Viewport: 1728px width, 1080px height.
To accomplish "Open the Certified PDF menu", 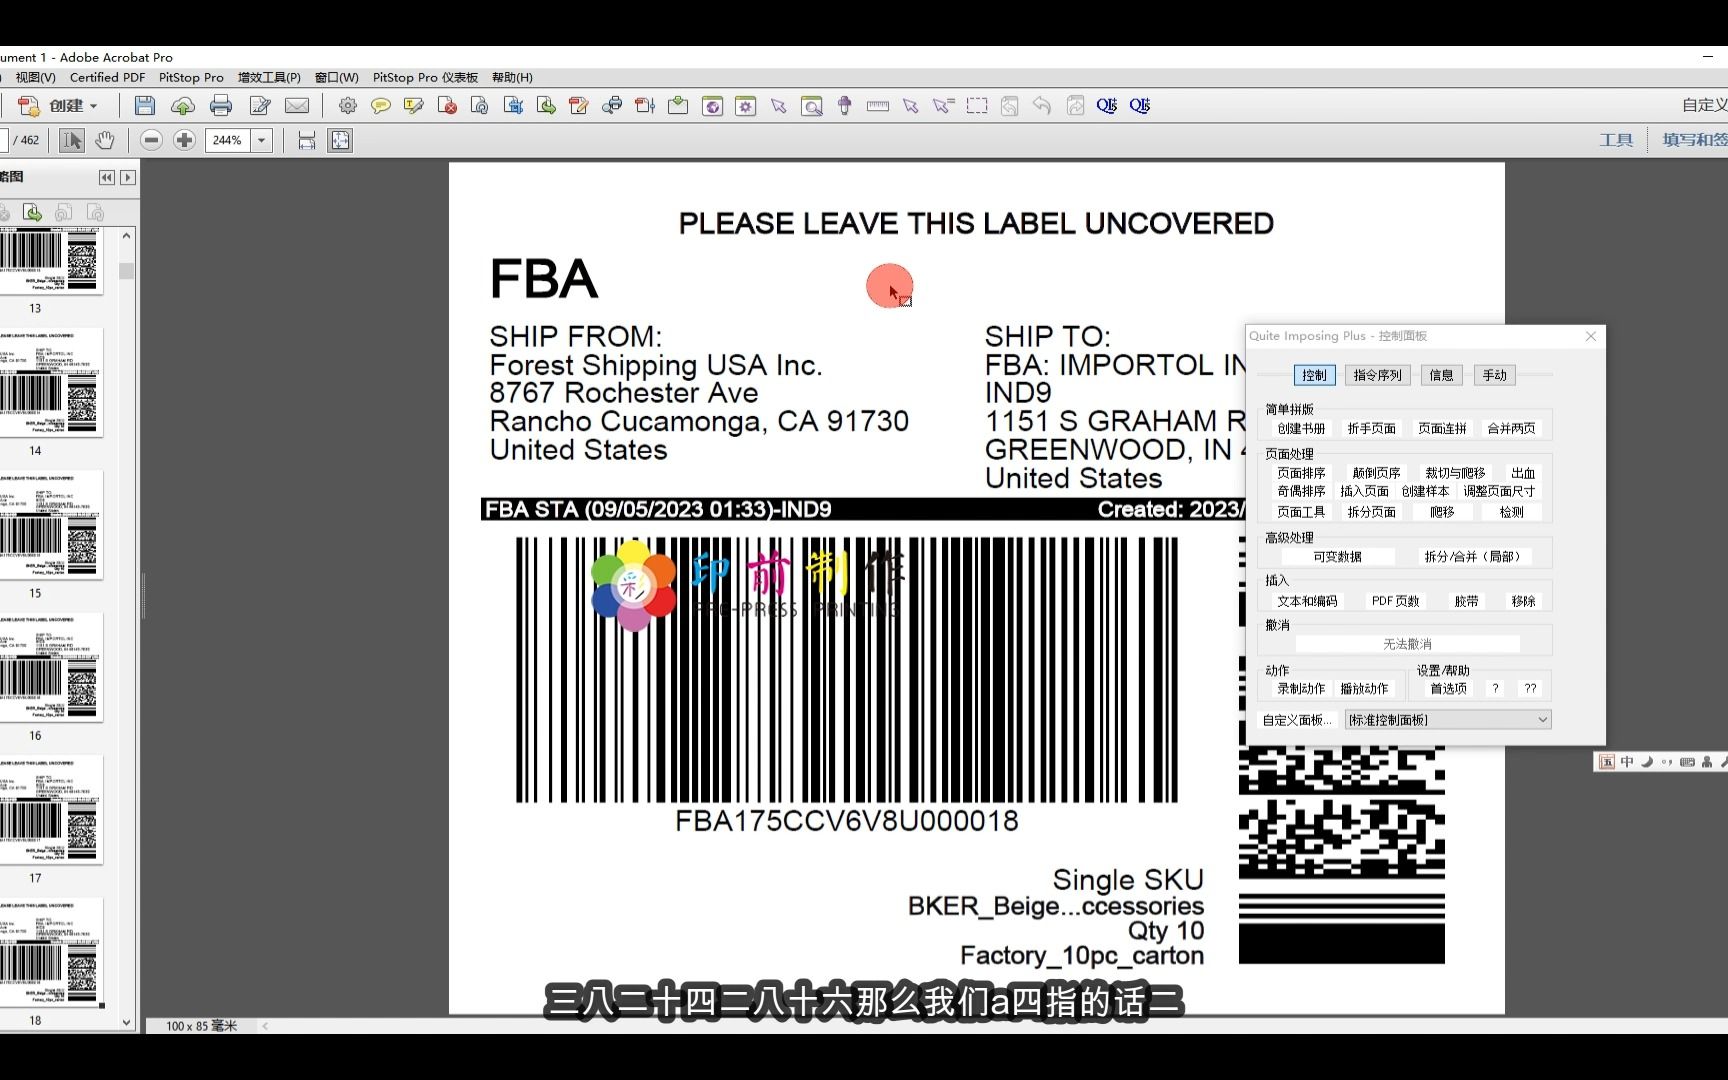I will (x=107, y=77).
